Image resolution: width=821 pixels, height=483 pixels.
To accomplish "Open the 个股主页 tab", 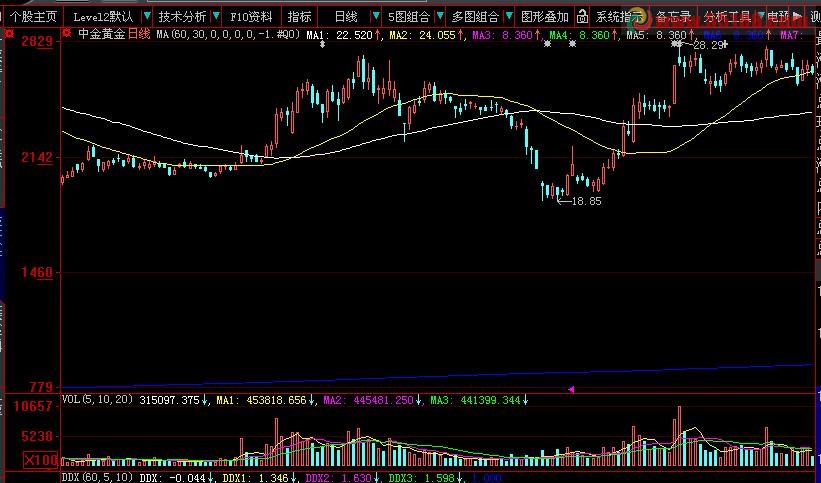I will 34,17.
